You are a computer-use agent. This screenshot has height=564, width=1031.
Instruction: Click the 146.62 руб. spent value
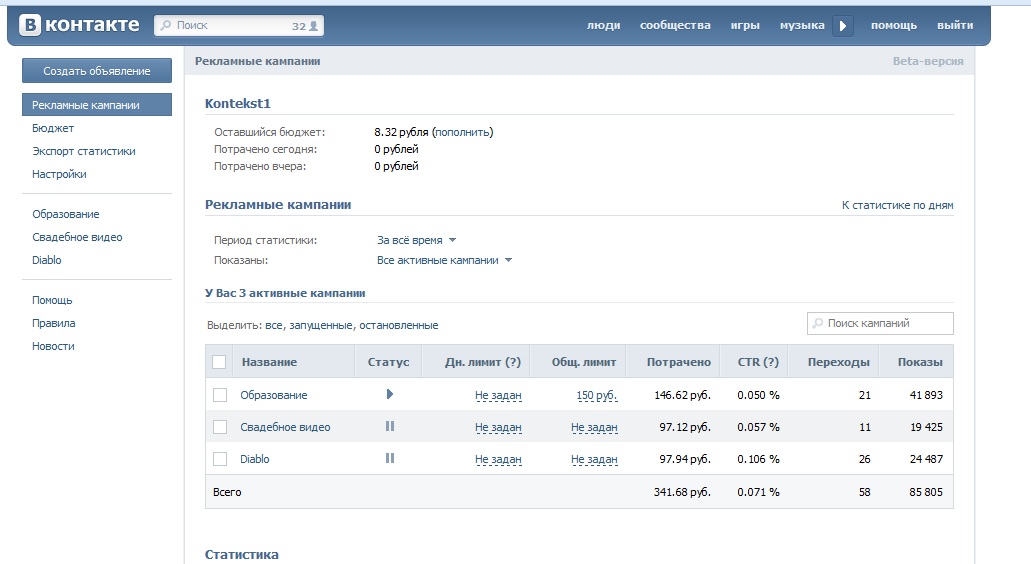(x=682, y=395)
